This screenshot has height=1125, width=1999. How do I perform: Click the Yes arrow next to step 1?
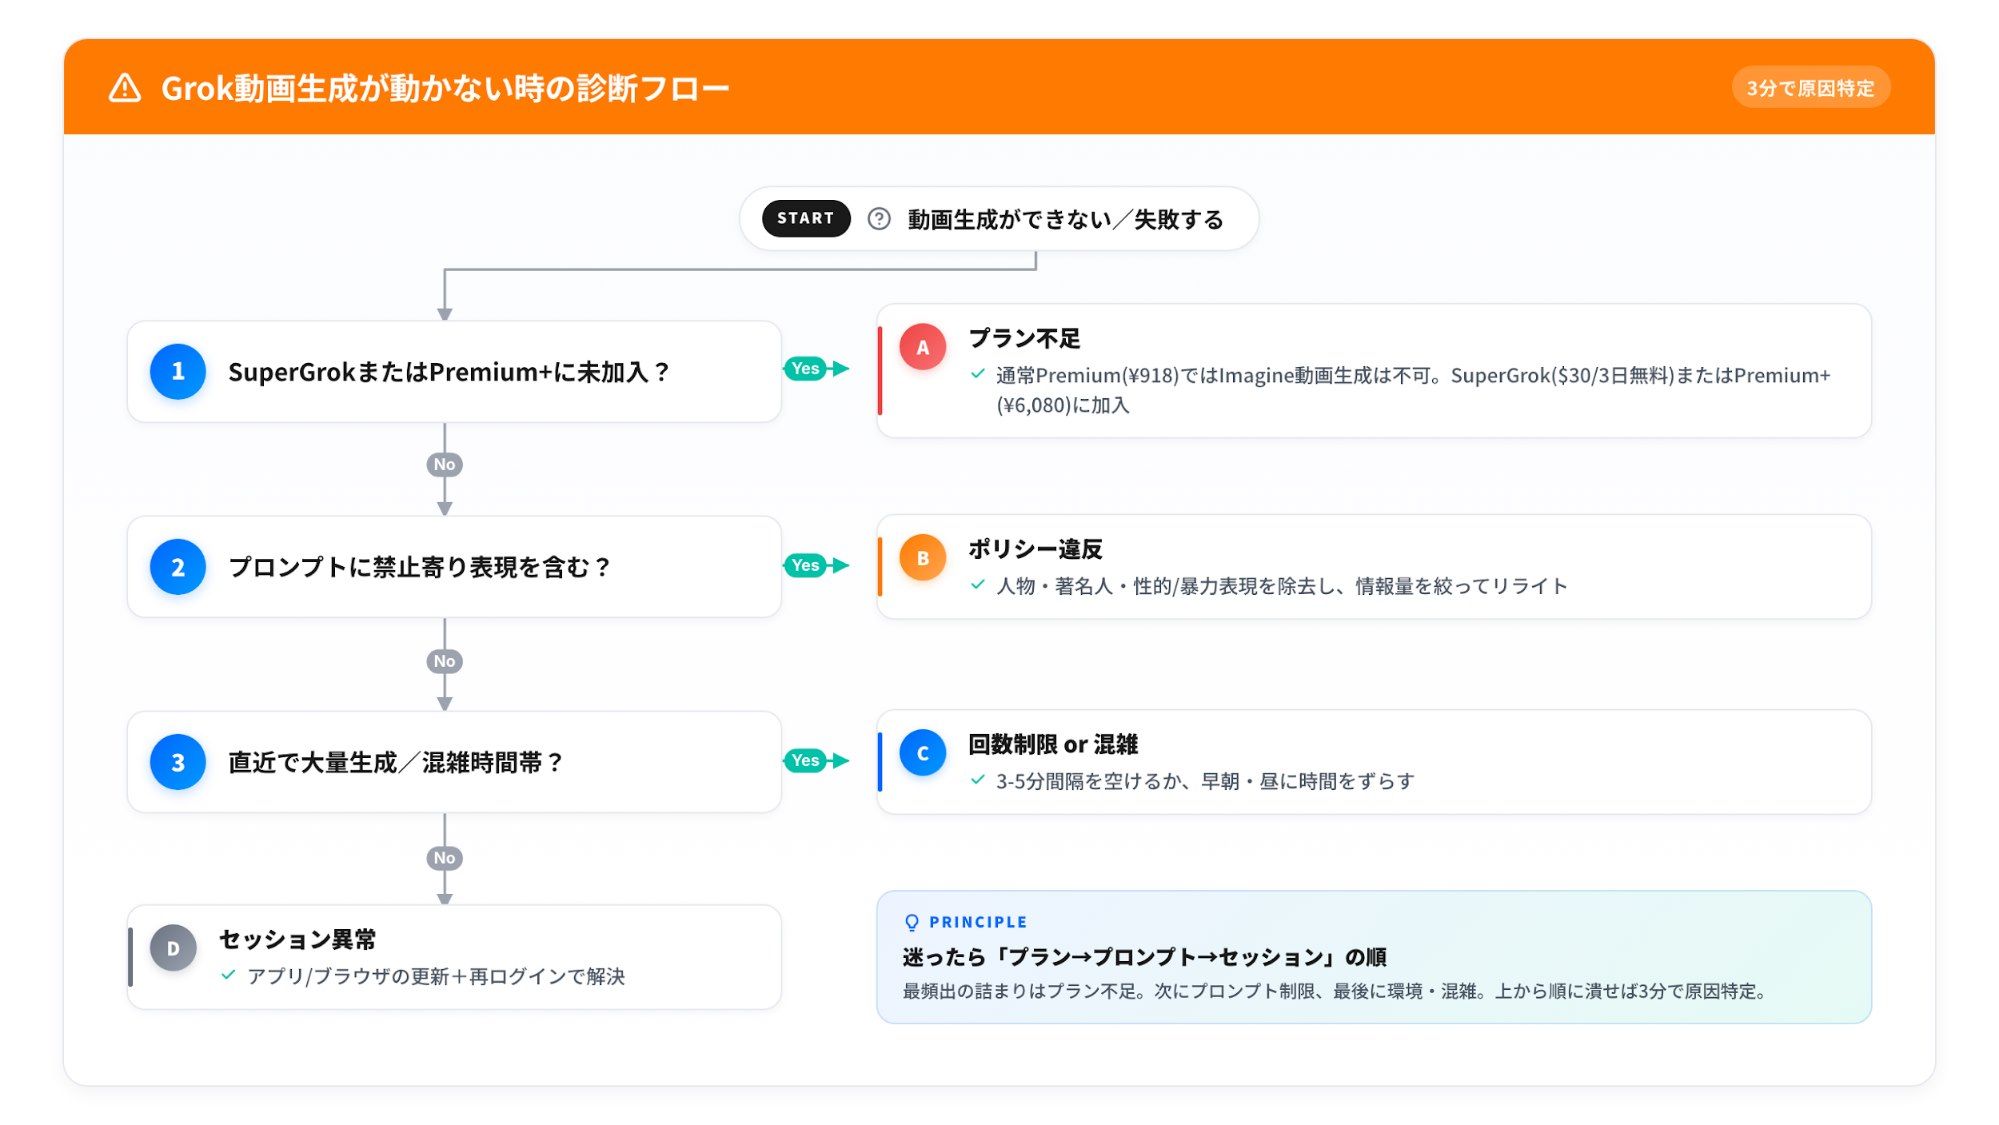click(x=816, y=368)
